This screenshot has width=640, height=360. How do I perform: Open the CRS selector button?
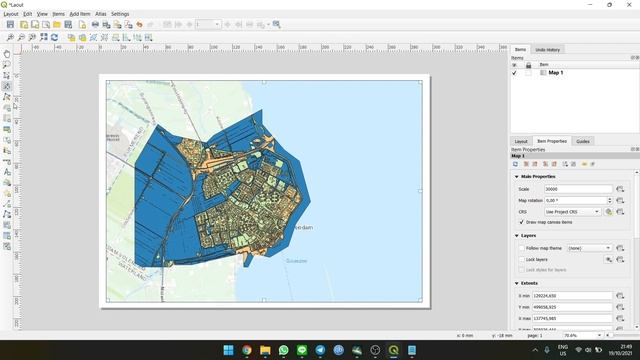(x=609, y=212)
